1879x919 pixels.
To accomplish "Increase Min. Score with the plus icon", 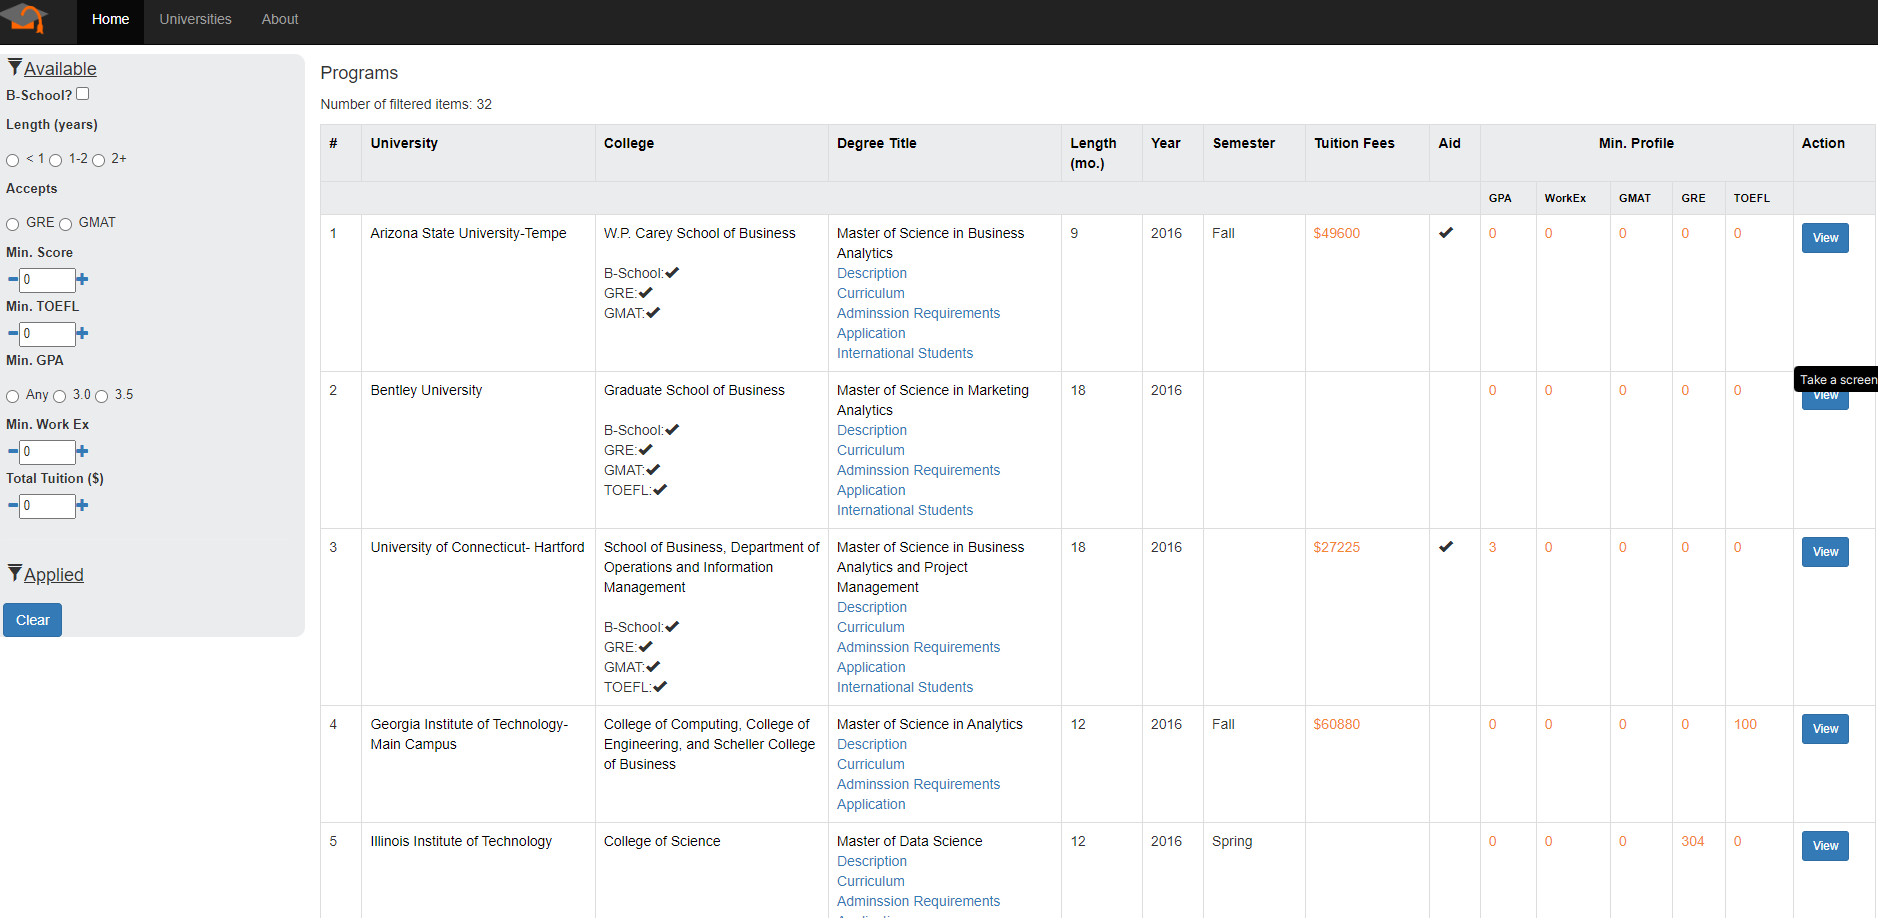I will click(83, 279).
